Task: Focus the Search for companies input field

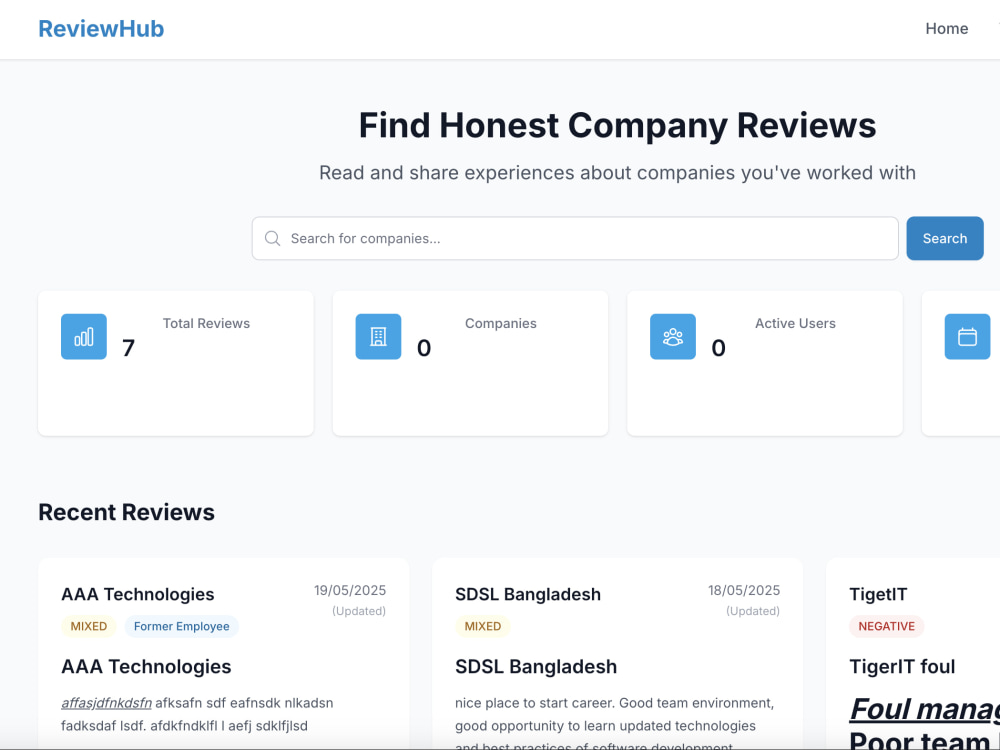Action: point(575,239)
